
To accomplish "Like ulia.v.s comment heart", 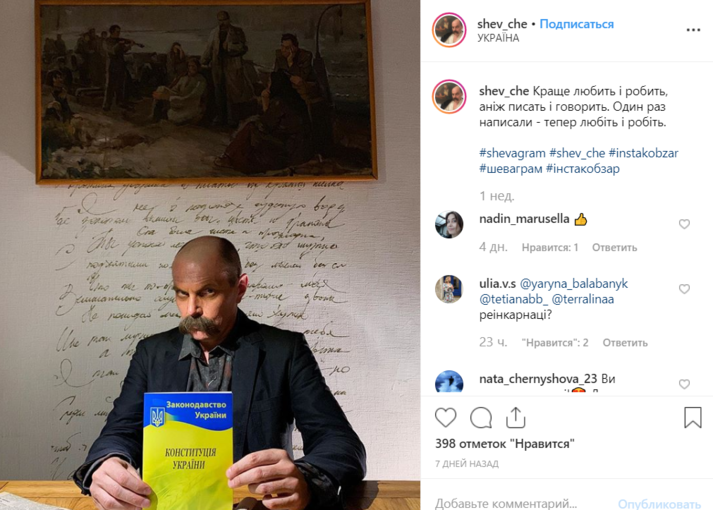I will click(684, 289).
